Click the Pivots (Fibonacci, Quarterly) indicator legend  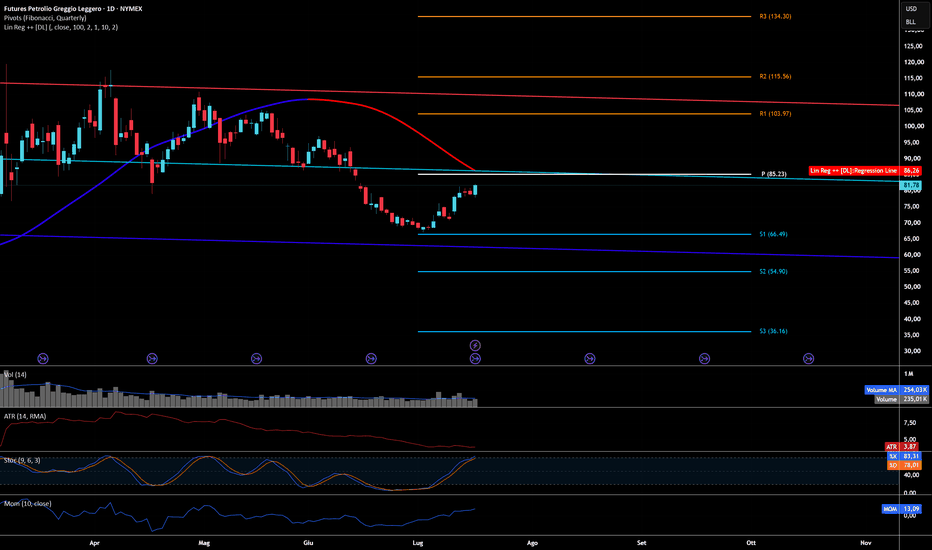45,18
